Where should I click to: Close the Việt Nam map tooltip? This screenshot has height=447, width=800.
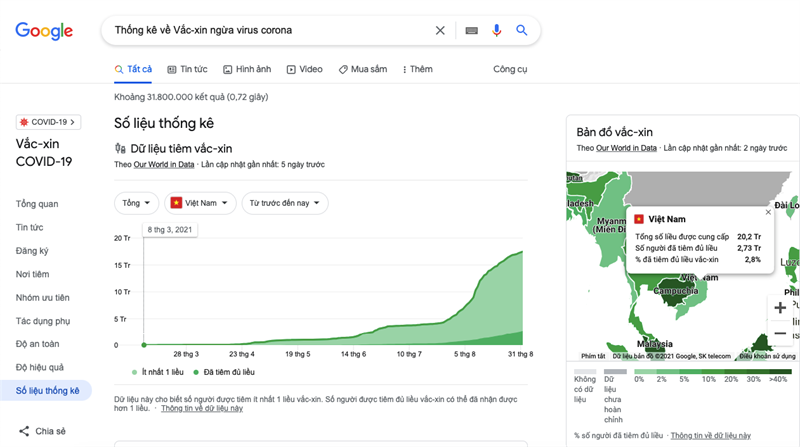(x=768, y=212)
